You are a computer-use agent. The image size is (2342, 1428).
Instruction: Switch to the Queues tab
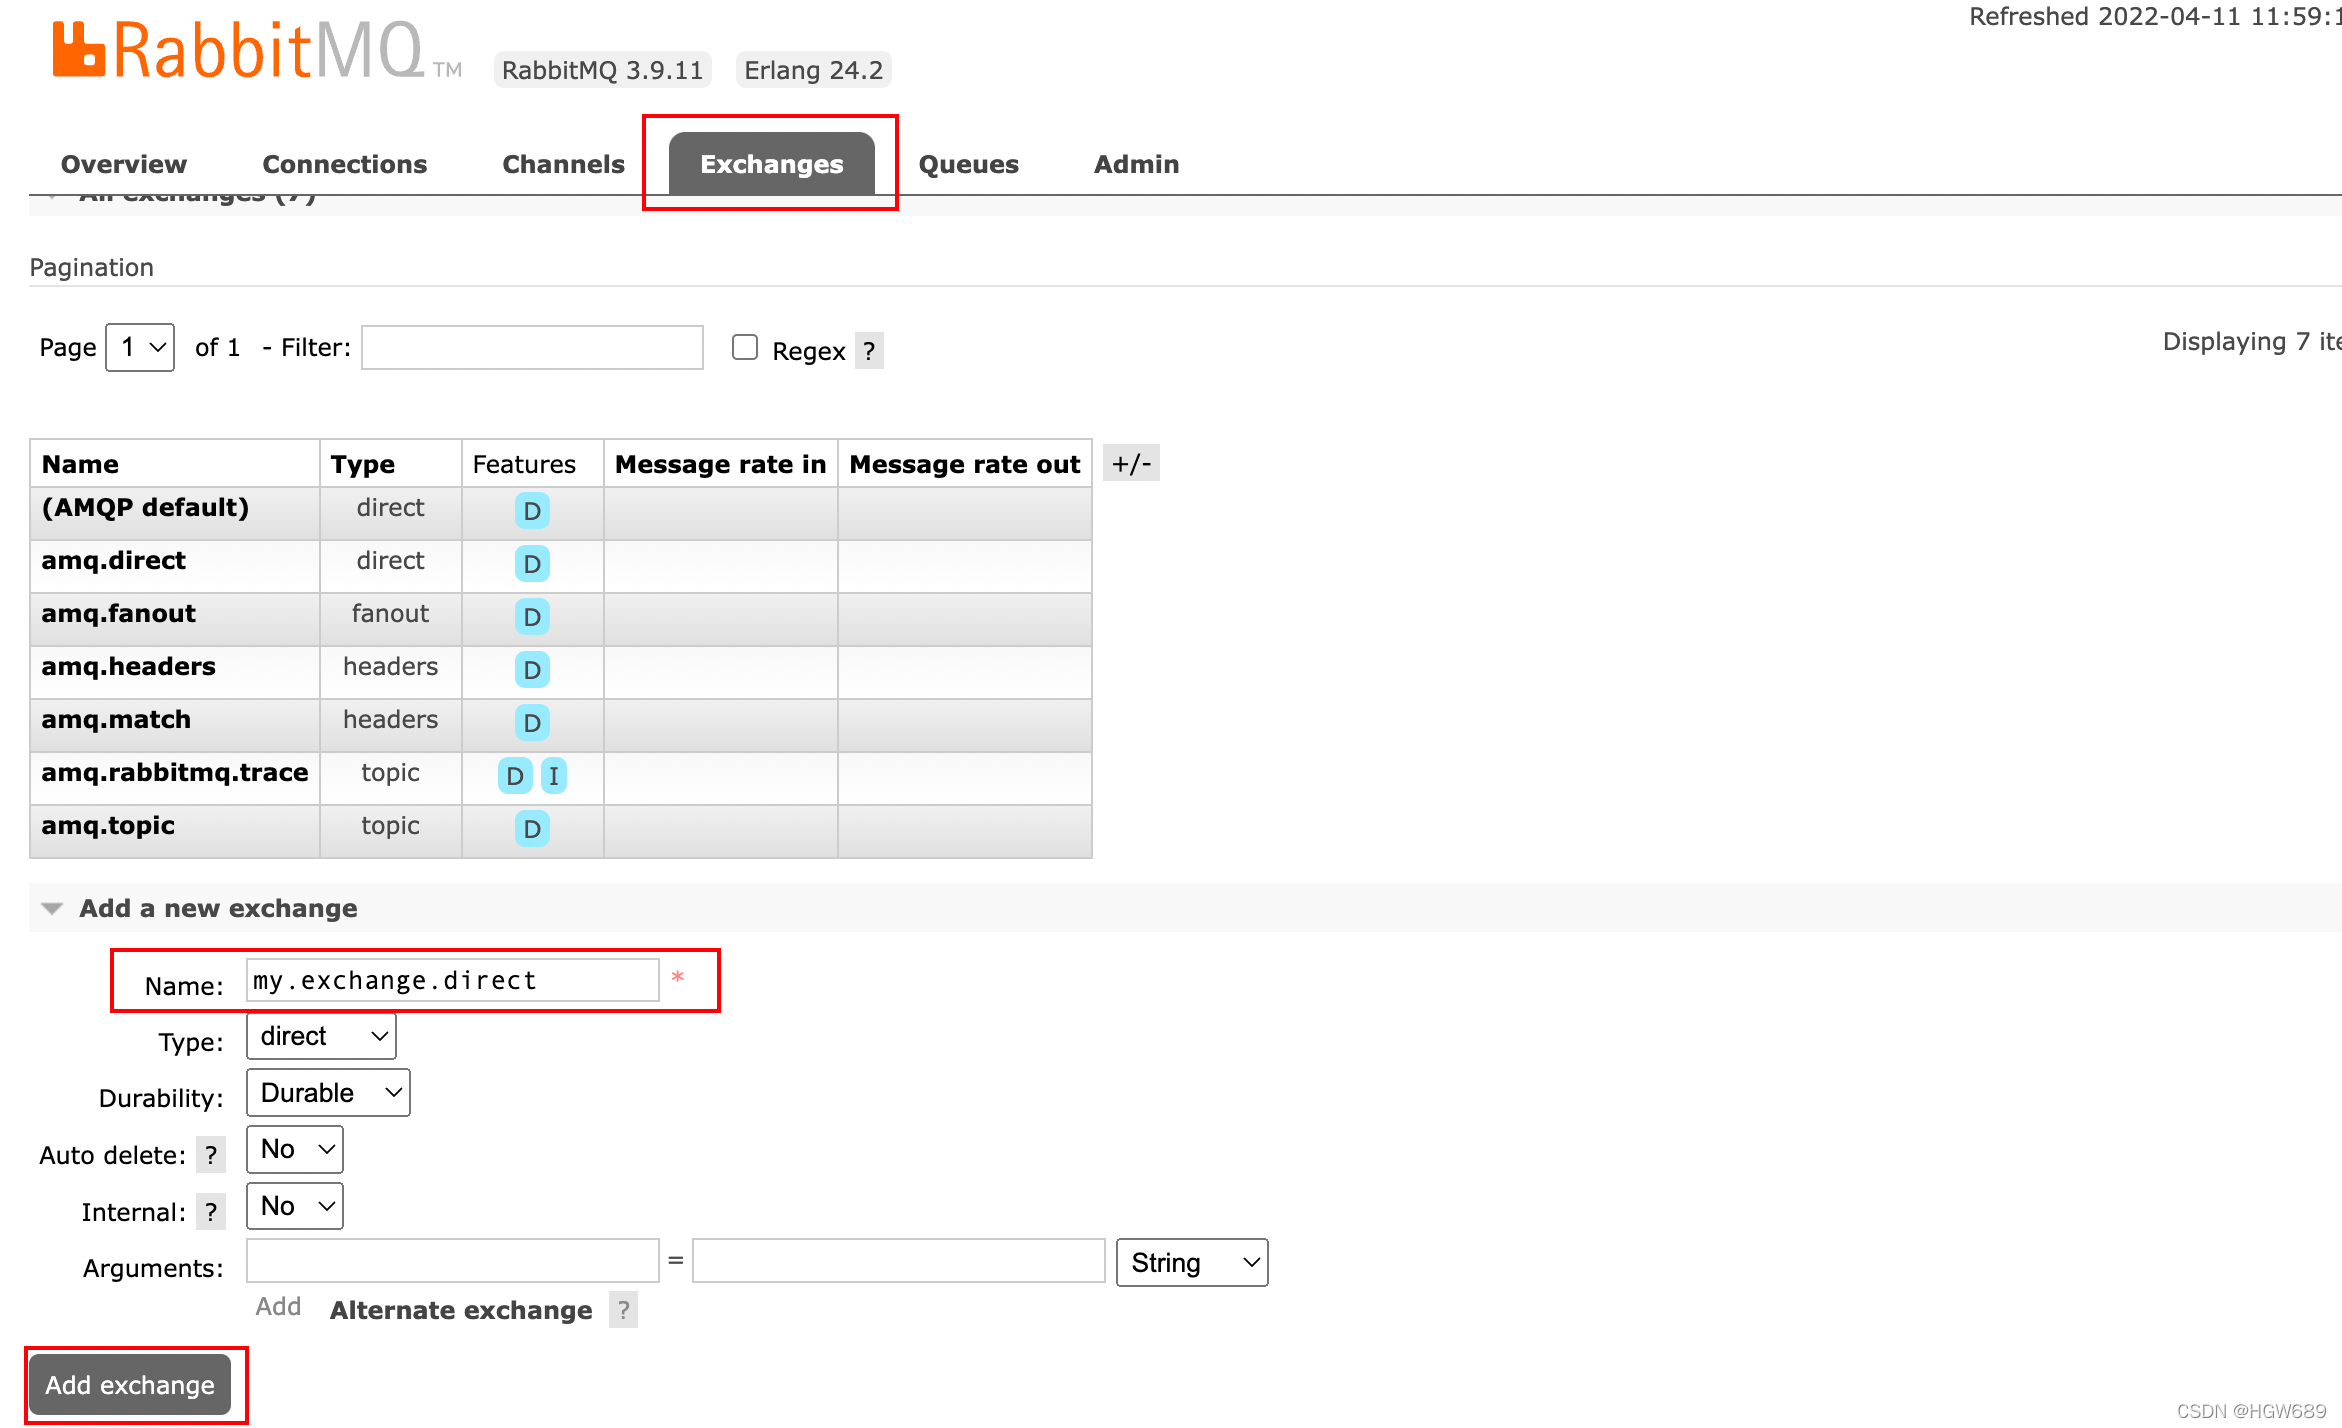(968, 164)
